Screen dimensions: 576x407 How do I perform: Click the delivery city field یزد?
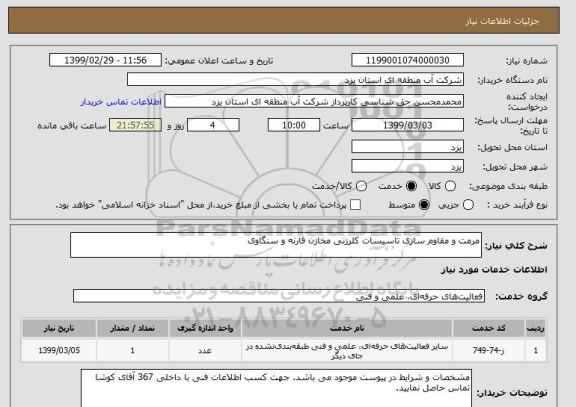[407, 166]
